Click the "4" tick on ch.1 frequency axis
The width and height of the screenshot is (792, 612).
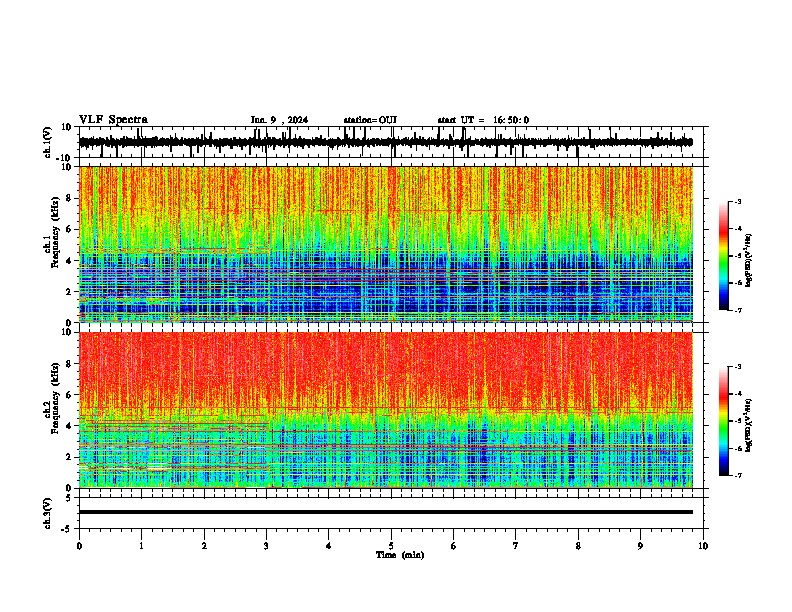[x=70, y=261]
